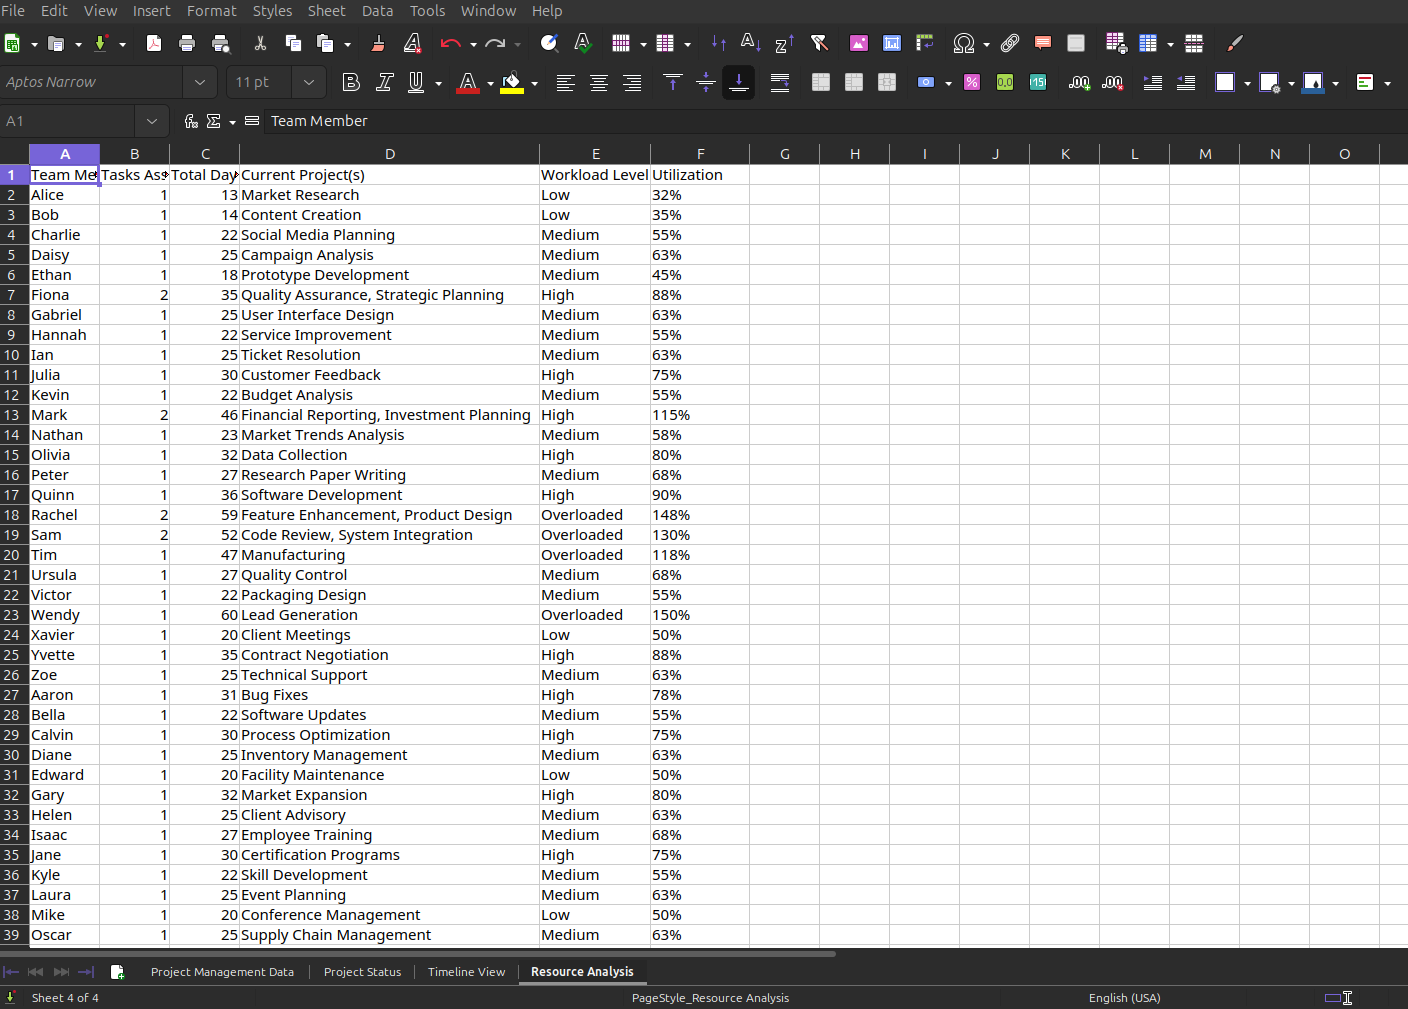
Task: Increase indent
Action: [1152, 82]
